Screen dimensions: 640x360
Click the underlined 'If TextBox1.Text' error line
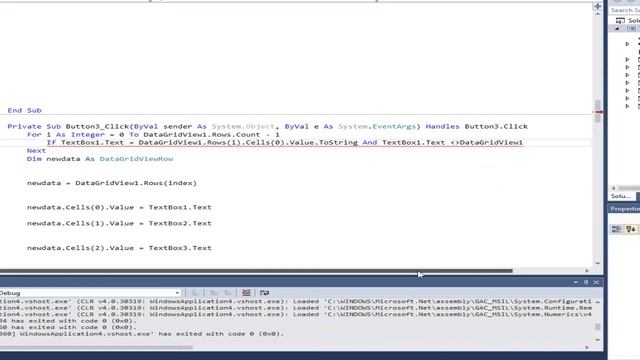285,142
